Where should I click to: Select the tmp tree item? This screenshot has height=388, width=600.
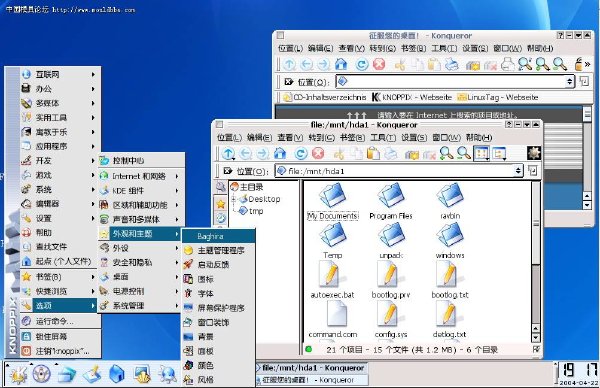(251, 211)
